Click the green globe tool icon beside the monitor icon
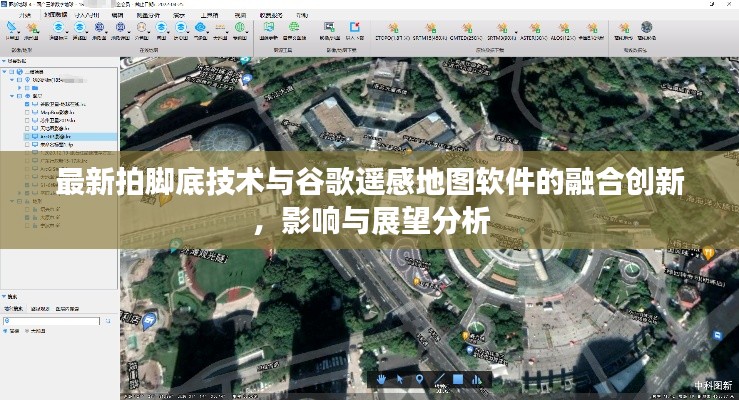 coord(294,27)
